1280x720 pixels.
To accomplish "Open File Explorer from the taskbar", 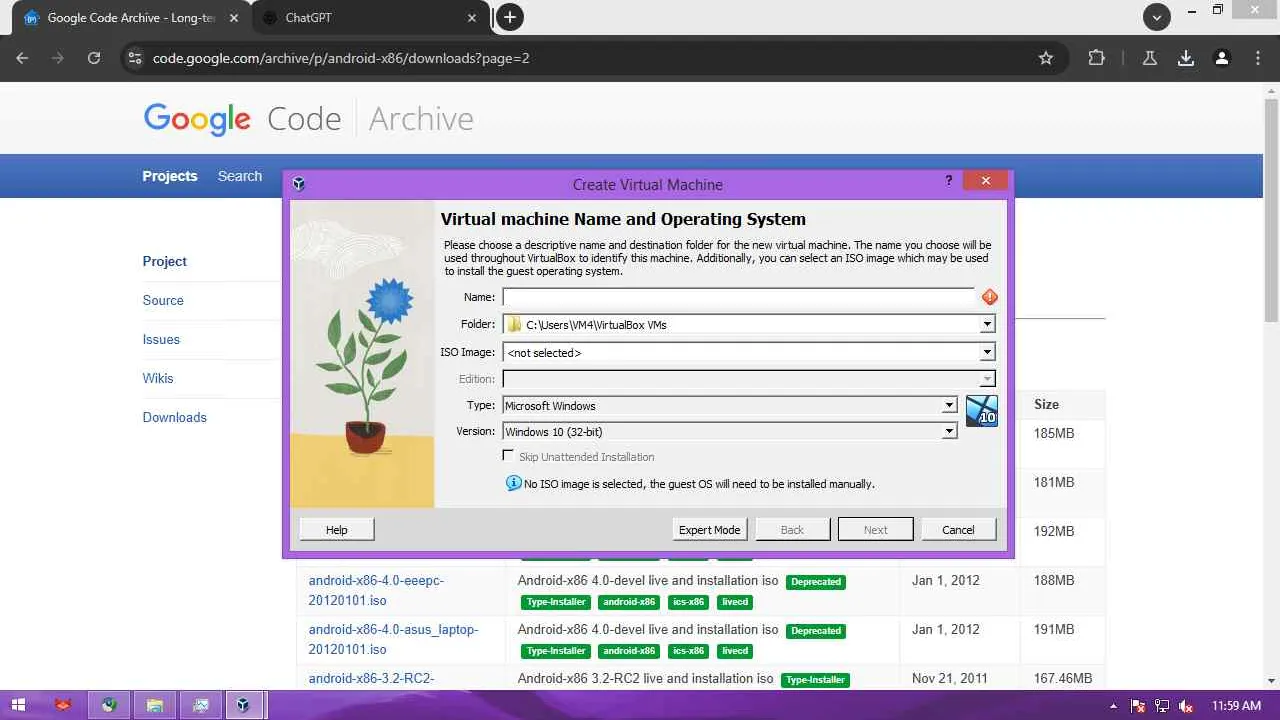I will (155, 705).
